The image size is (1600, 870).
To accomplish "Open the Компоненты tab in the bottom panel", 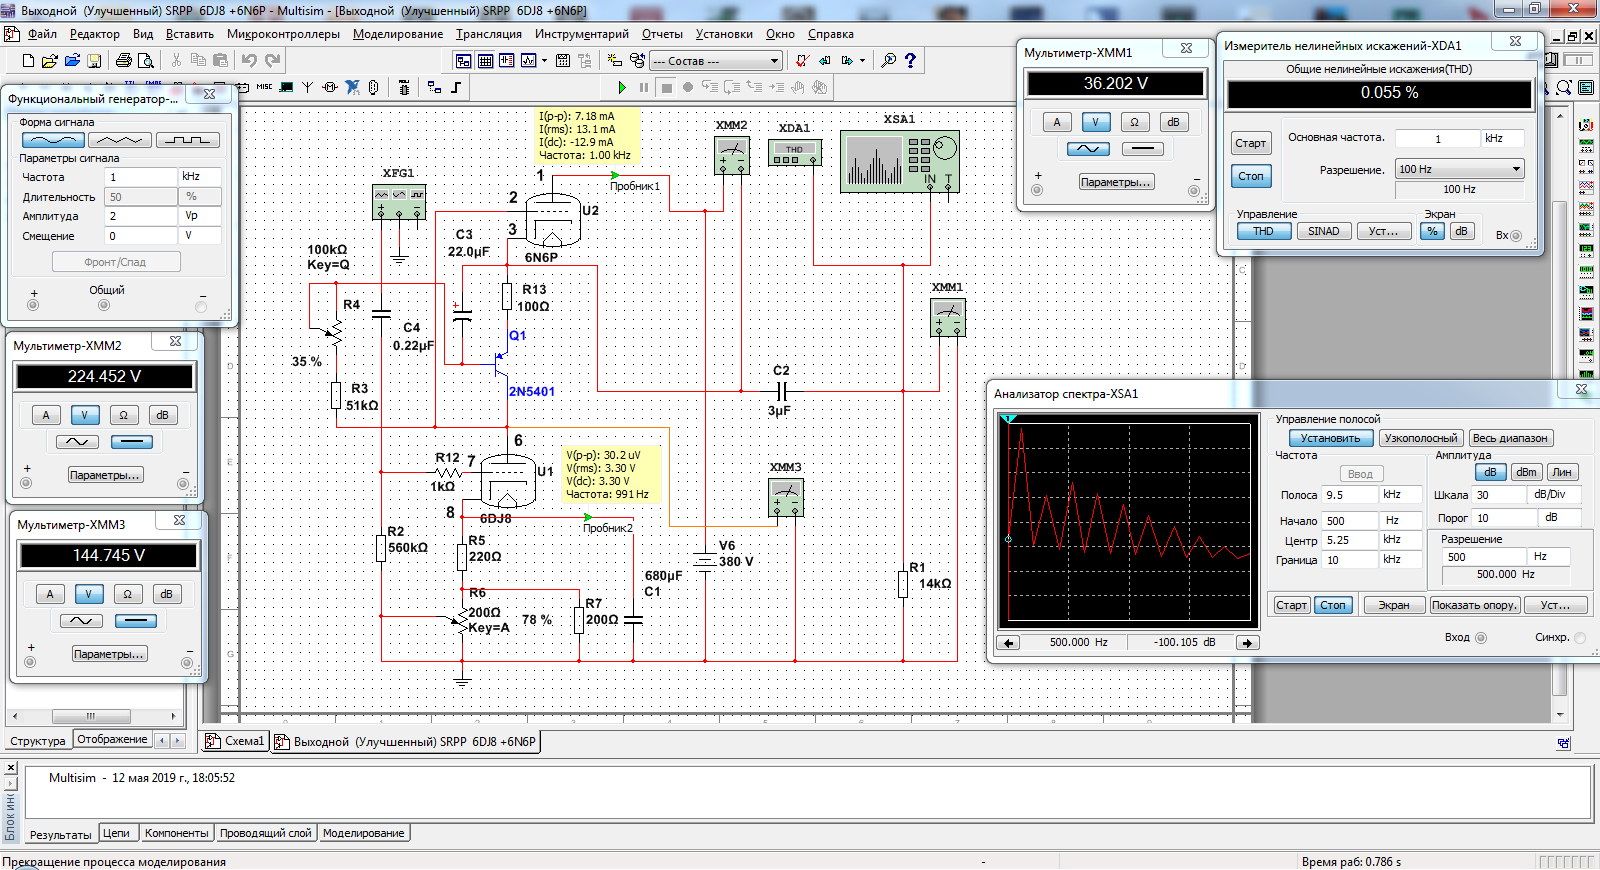I will [x=176, y=833].
